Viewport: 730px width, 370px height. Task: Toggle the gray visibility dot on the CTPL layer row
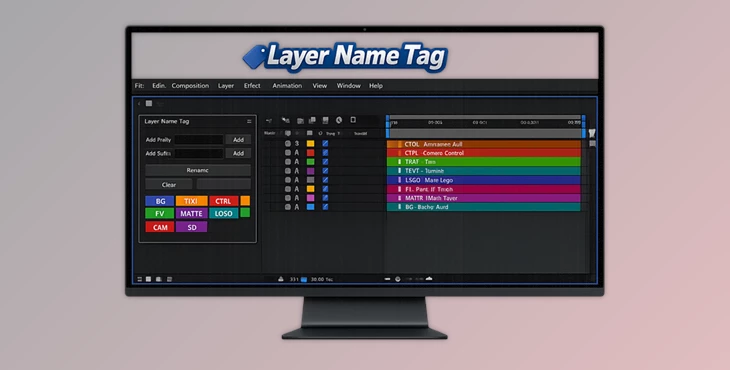pos(288,153)
